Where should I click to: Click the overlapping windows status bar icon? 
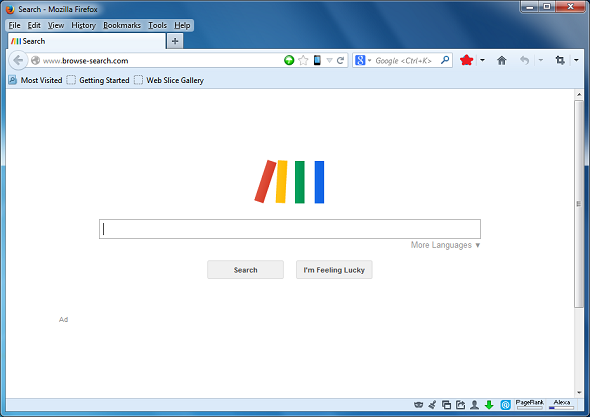click(446, 405)
